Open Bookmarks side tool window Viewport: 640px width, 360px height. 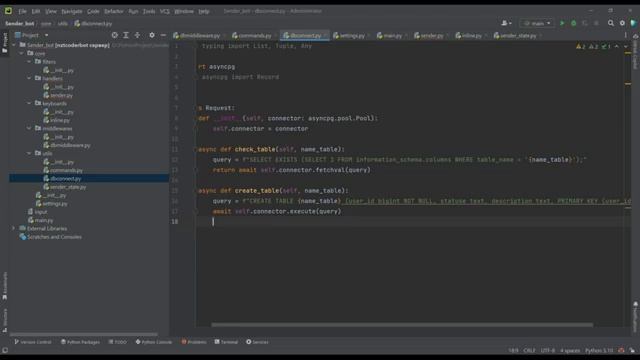coord(4,286)
